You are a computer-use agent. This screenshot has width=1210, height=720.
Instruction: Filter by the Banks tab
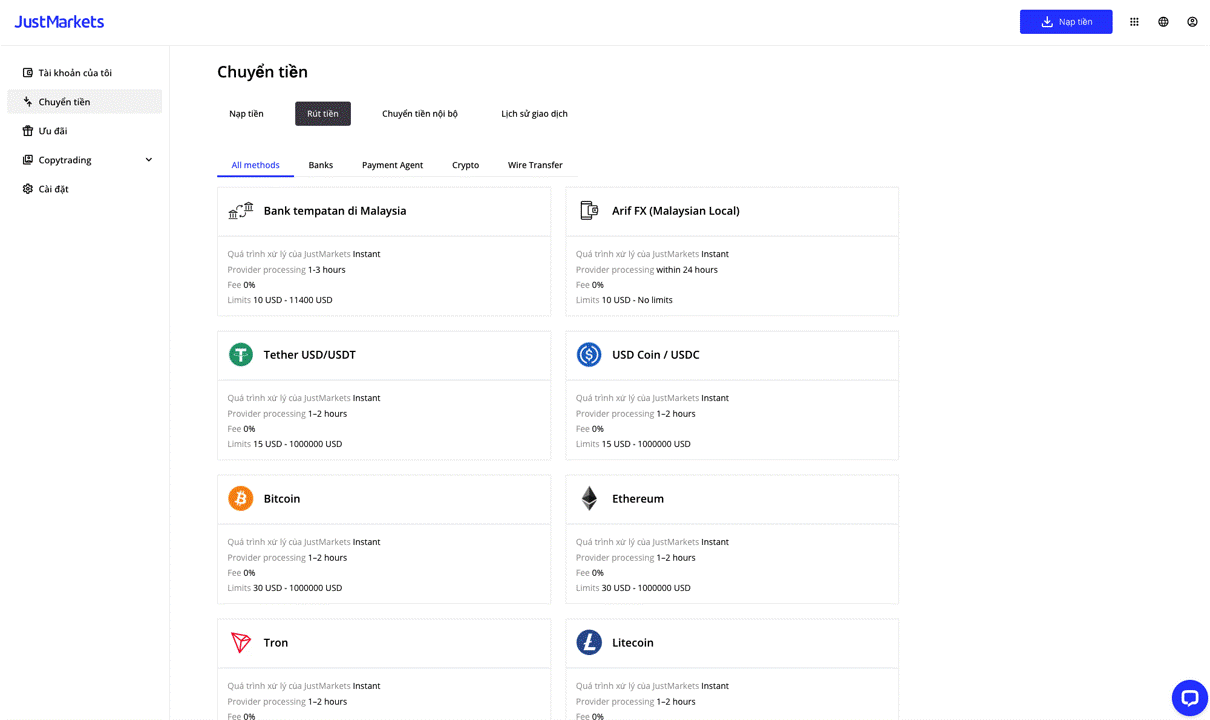(321, 165)
